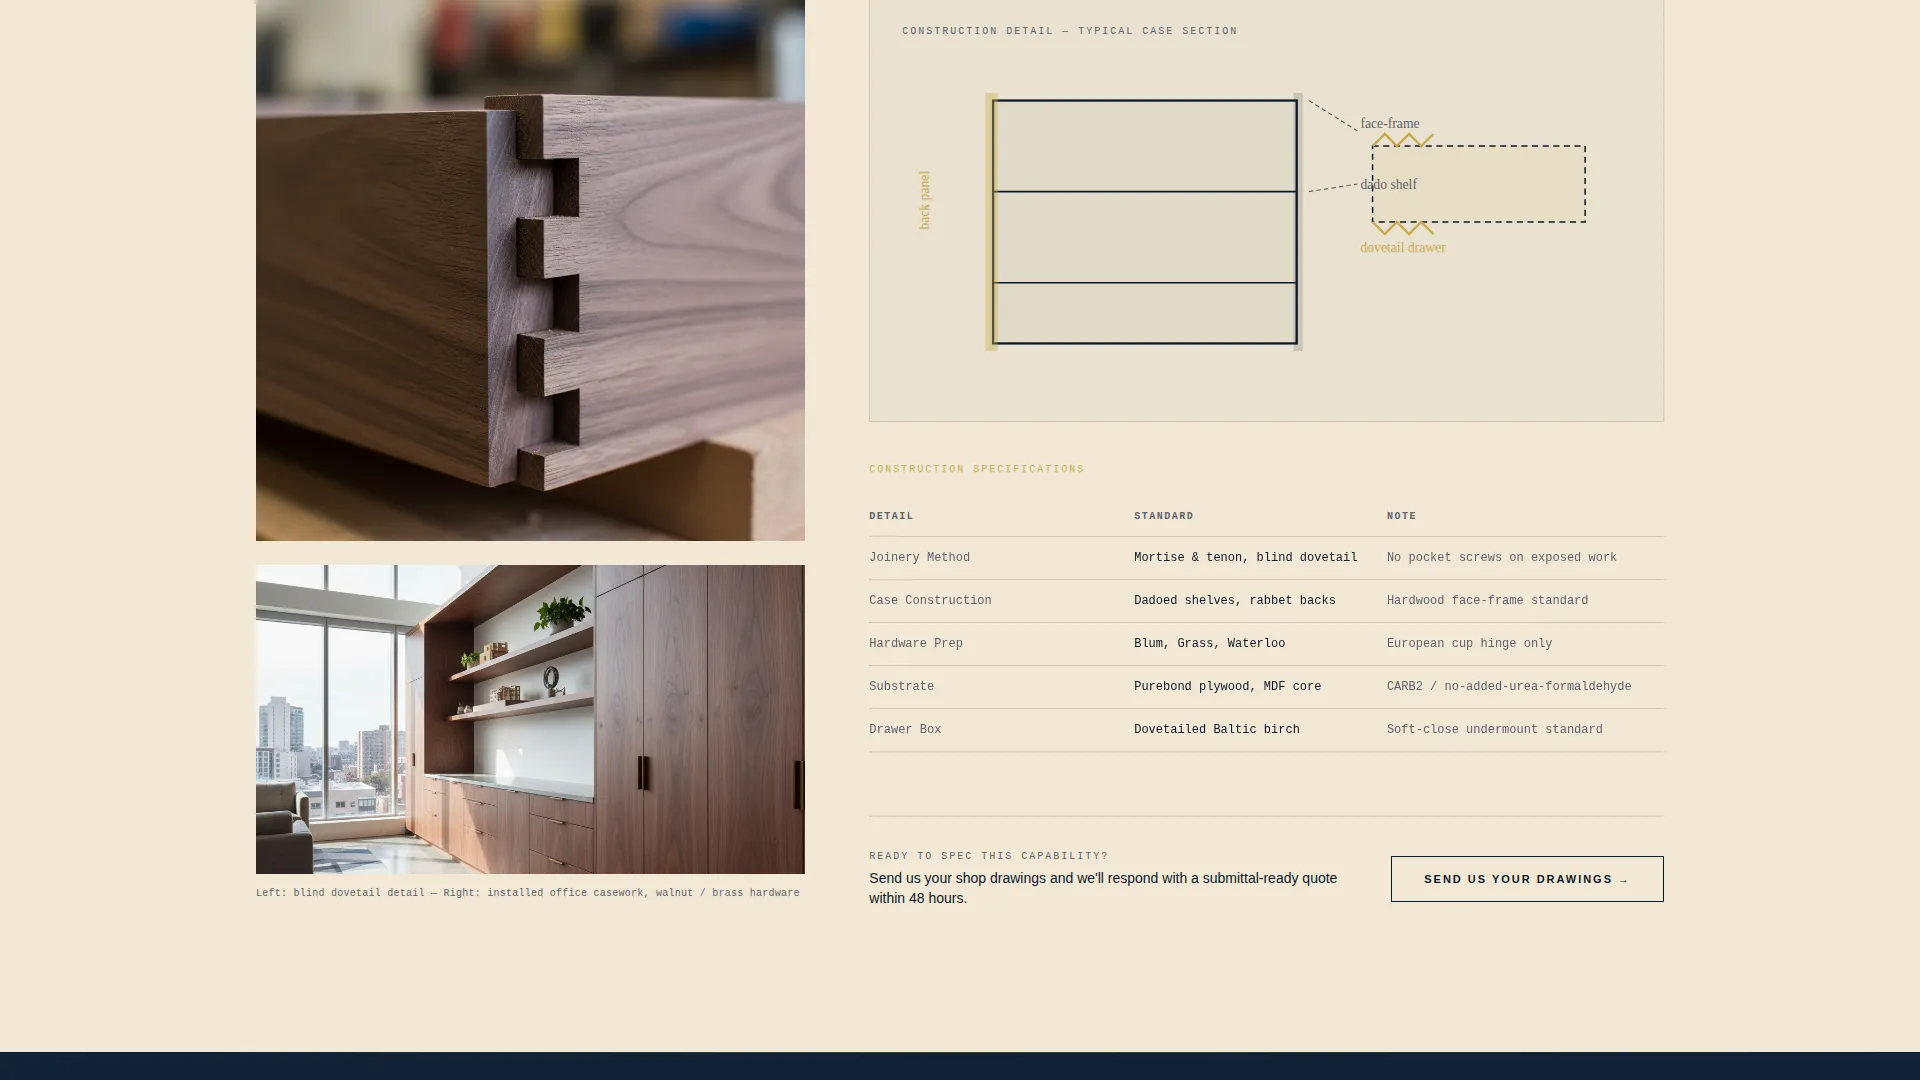Image resolution: width=1920 pixels, height=1080 pixels.
Task: Select the photo caption text below images
Action: tap(528, 893)
